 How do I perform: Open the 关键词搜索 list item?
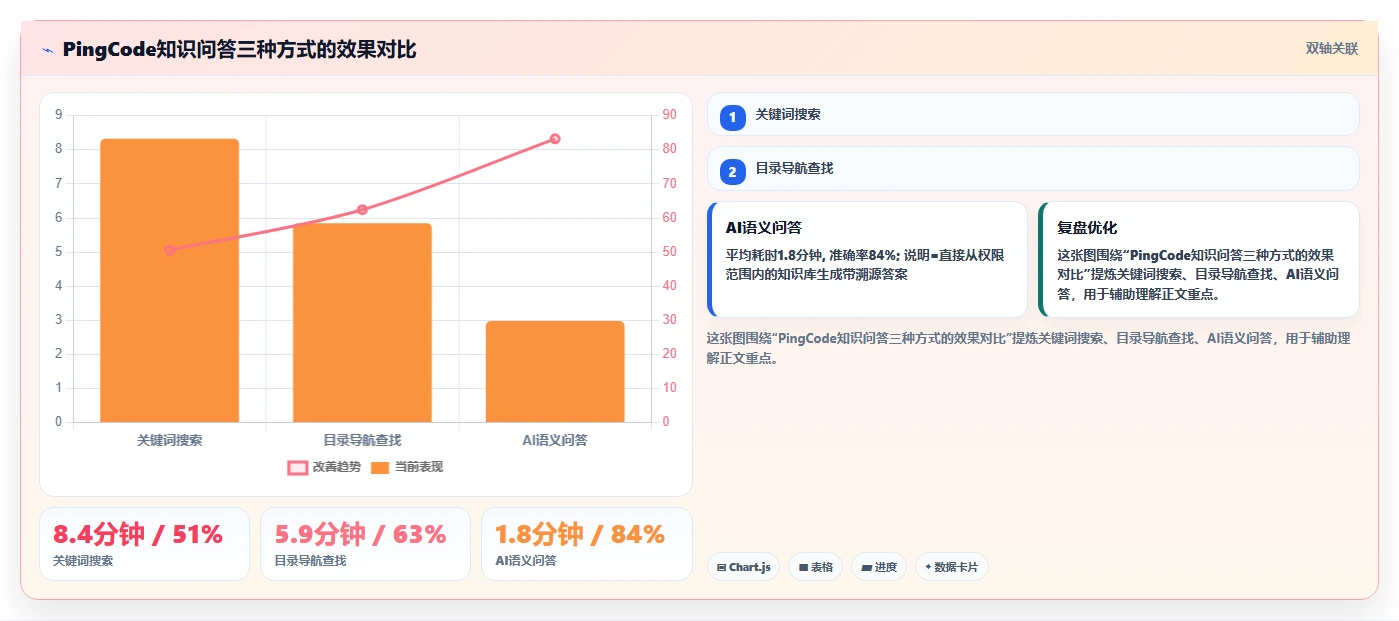click(x=1033, y=114)
